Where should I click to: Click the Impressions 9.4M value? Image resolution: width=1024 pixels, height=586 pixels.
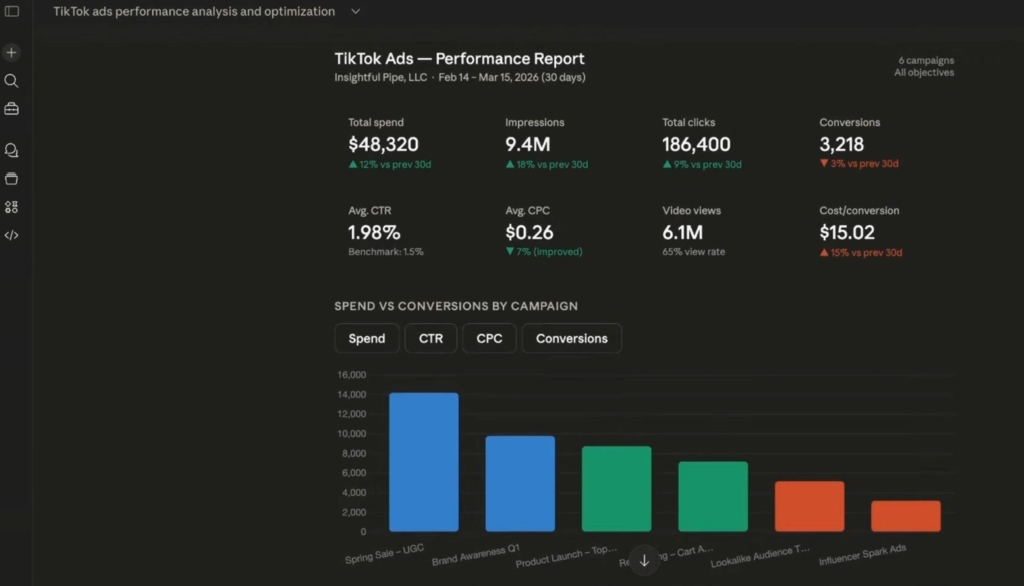click(x=528, y=144)
